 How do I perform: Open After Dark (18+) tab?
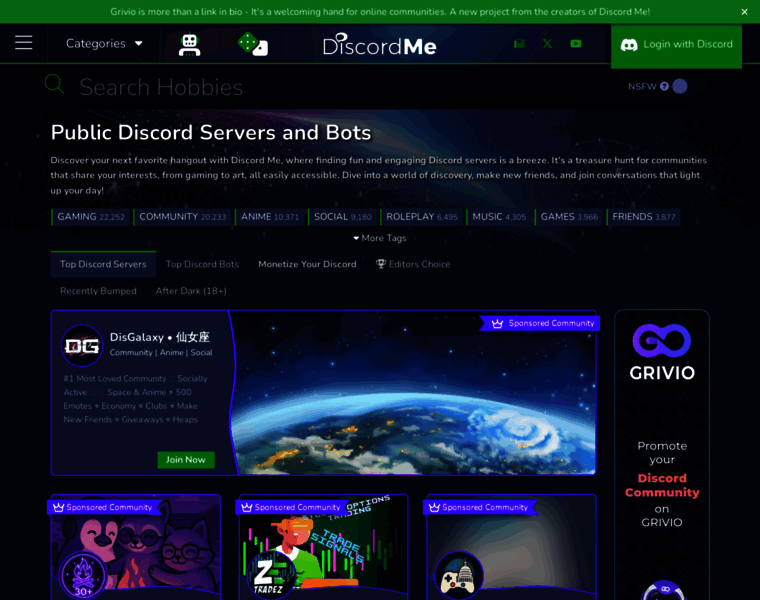[191, 291]
